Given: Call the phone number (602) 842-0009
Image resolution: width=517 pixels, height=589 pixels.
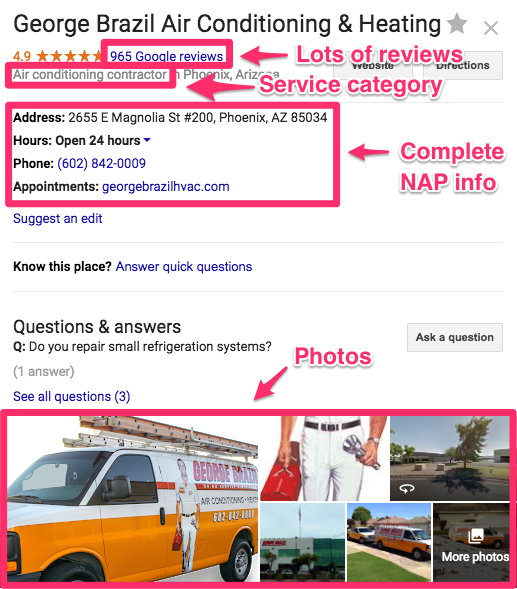Looking at the screenshot, I should (101, 163).
